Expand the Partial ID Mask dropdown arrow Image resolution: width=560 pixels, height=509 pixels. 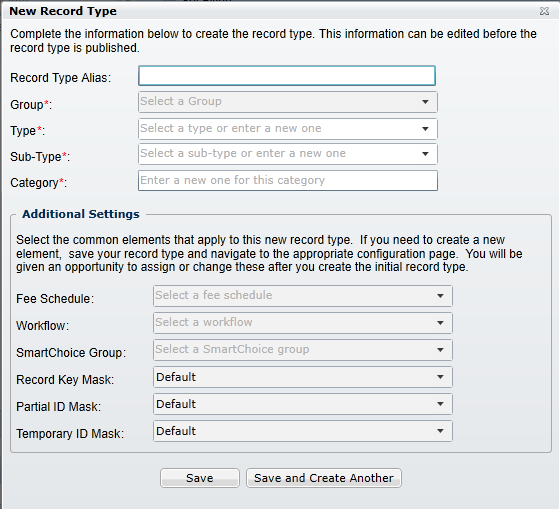(440, 404)
